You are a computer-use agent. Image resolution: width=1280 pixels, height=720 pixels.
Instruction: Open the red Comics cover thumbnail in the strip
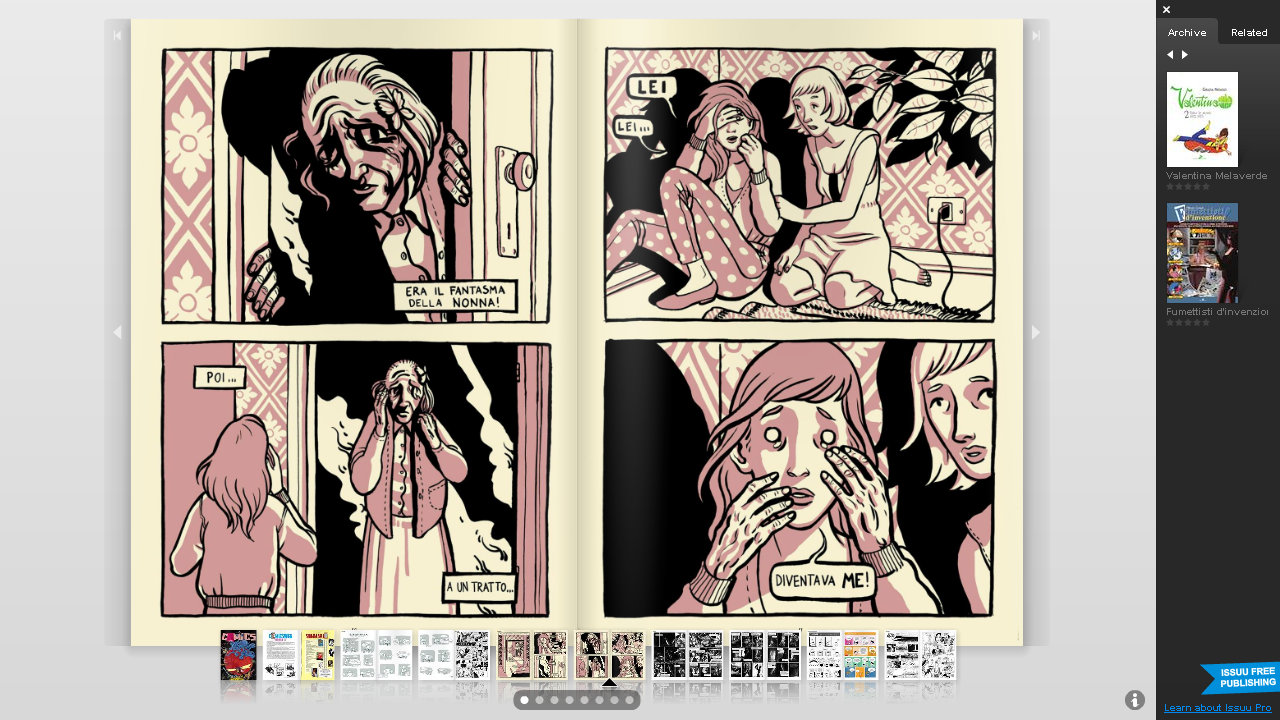[239, 655]
